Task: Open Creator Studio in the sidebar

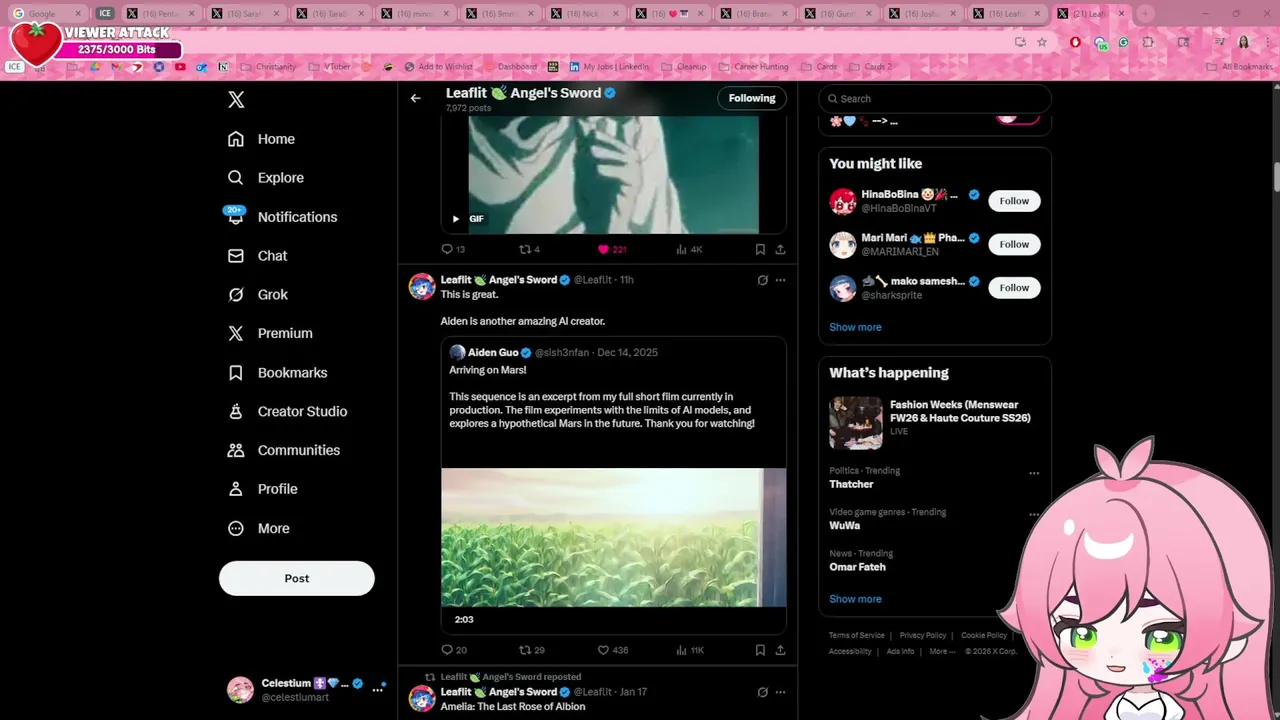Action: pos(287,411)
